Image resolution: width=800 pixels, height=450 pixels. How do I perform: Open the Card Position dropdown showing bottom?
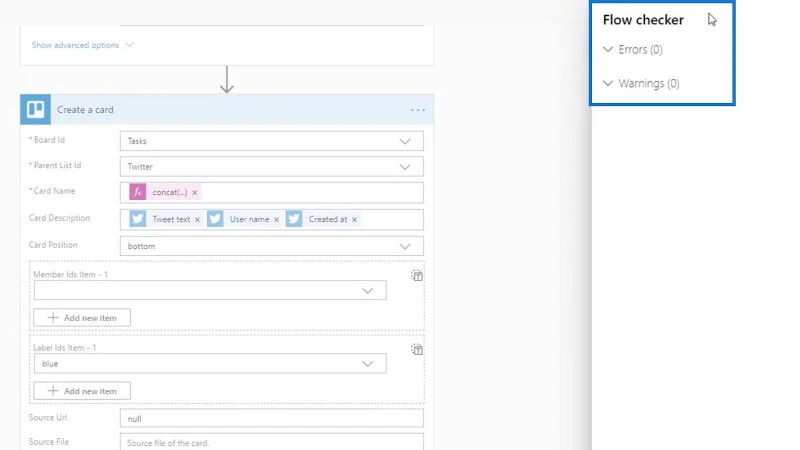[271, 246]
